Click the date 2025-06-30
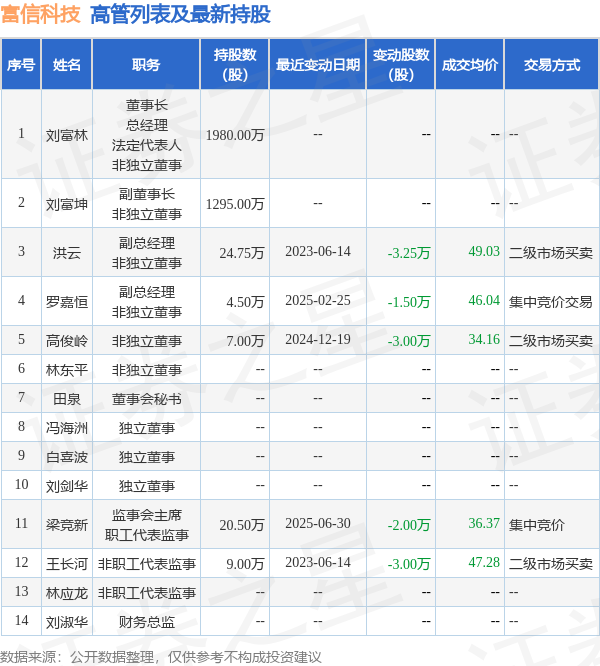Viewport: 600px width, 666px height. coord(318,523)
